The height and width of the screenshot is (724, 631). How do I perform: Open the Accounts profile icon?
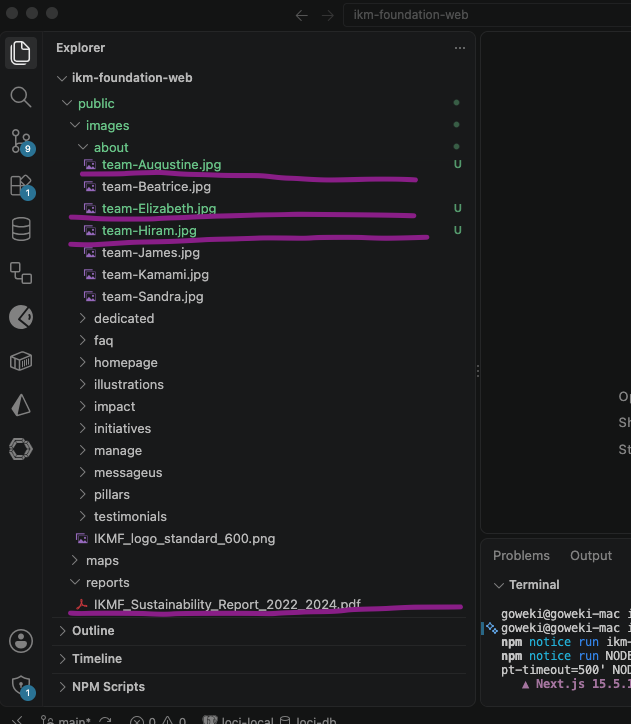pos(21,641)
